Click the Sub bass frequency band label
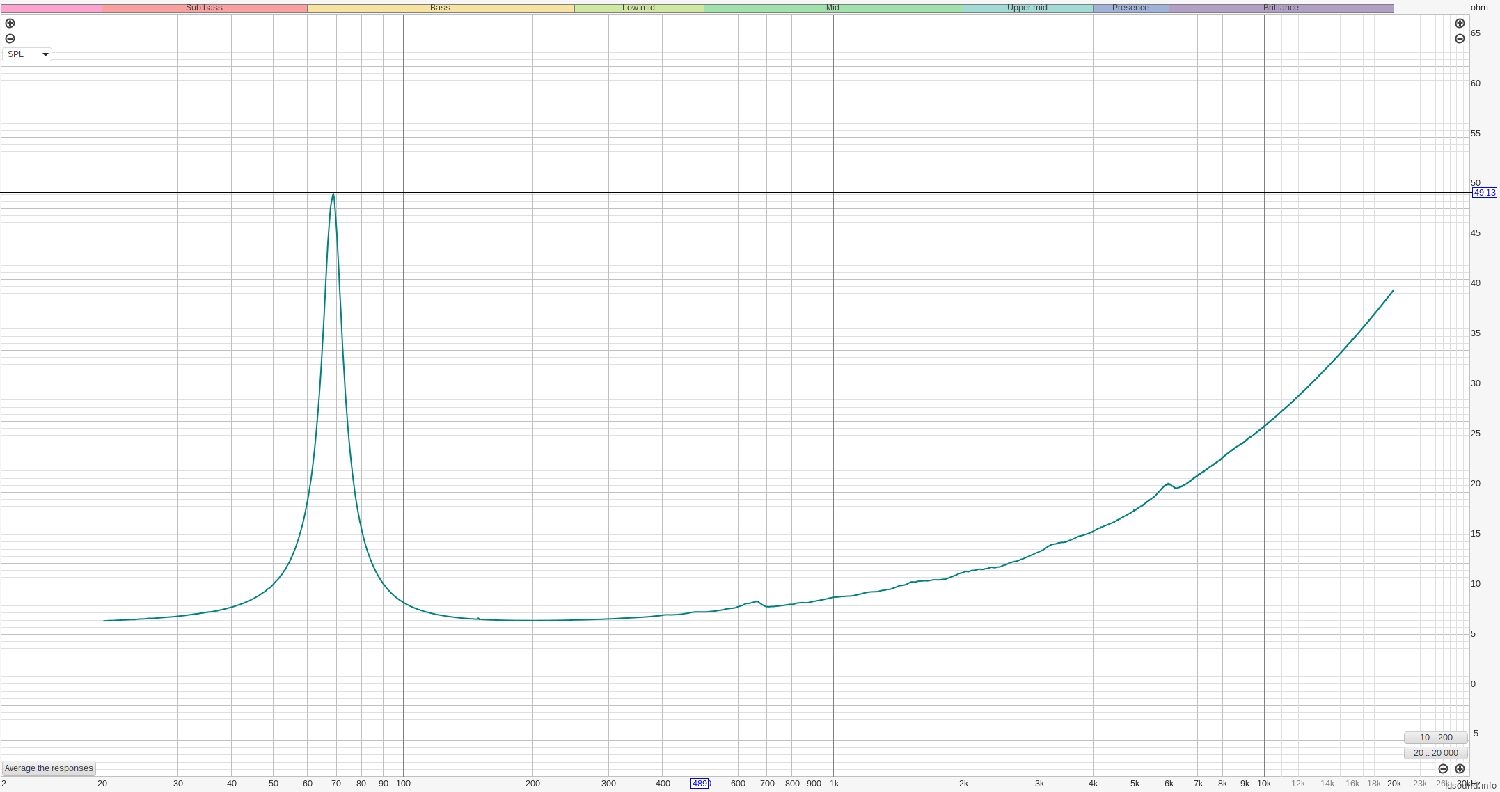 pyautogui.click(x=204, y=8)
